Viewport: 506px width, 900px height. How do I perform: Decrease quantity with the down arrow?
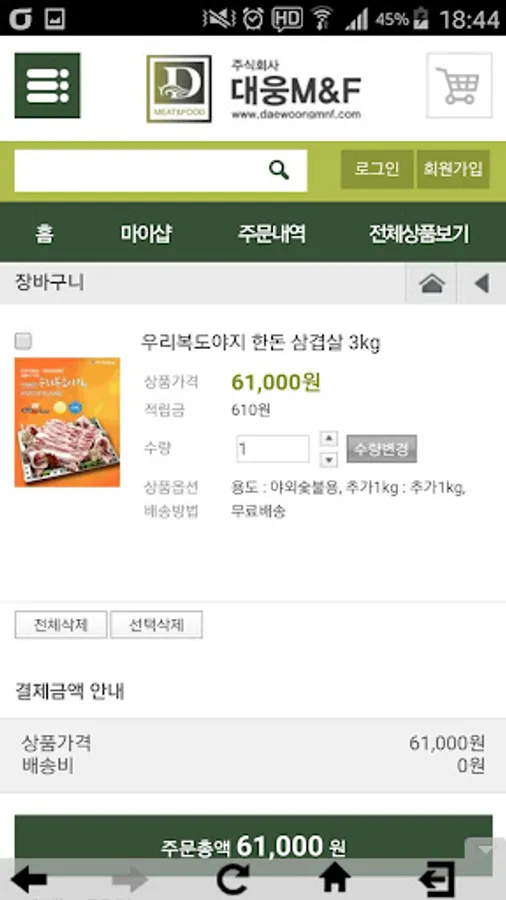(328, 459)
